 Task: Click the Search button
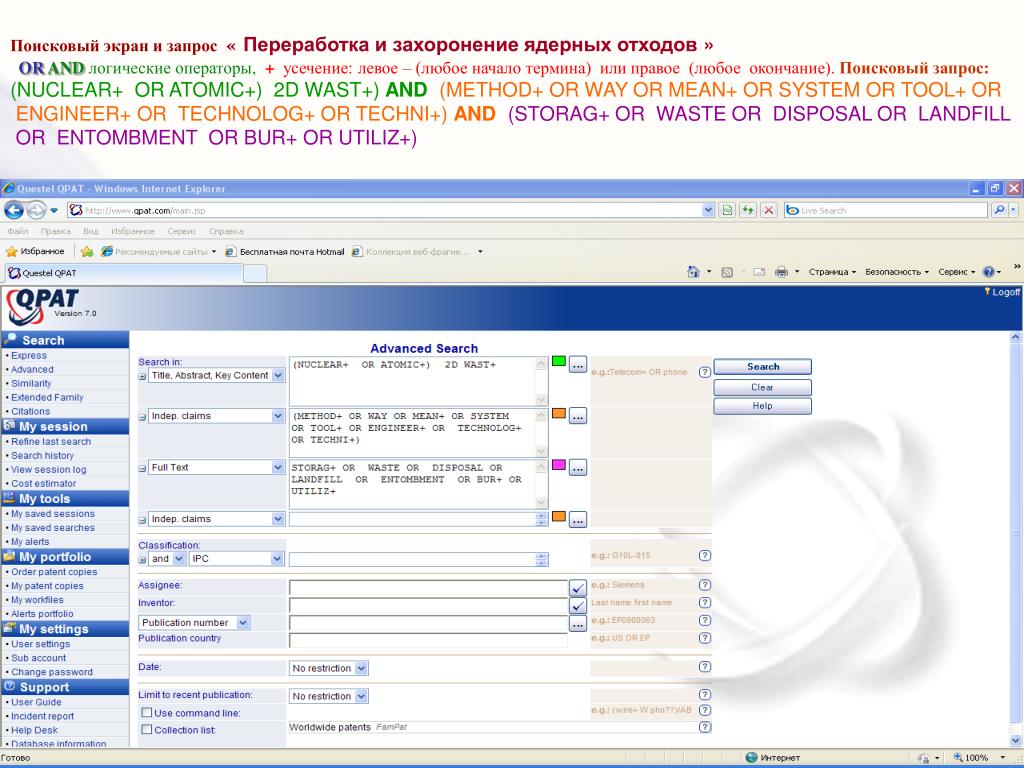point(762,367)
